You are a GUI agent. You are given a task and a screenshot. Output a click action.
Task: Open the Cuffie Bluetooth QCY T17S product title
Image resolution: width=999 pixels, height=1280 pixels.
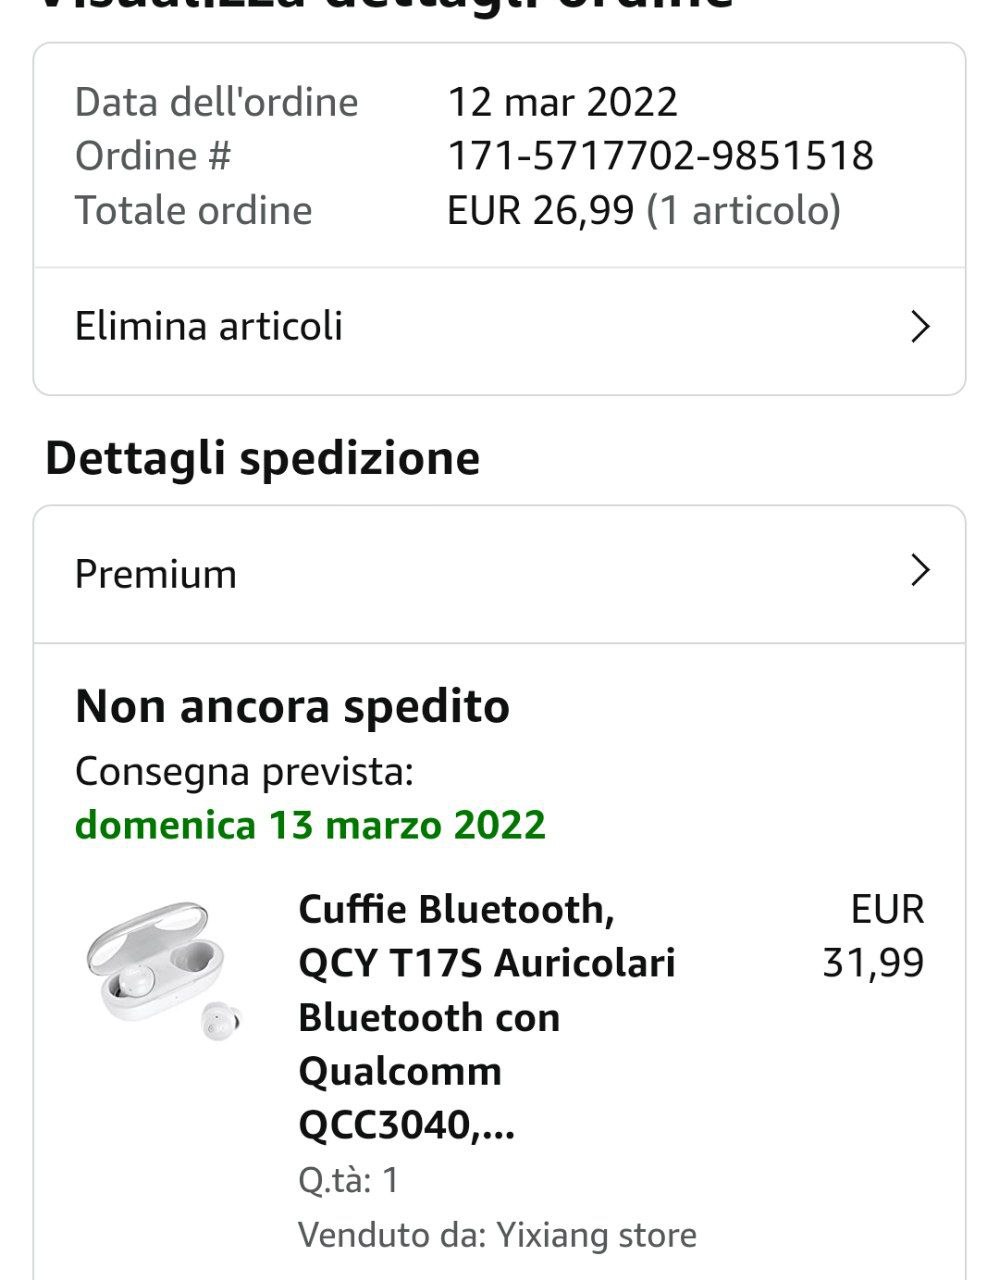pos(487,1017)
